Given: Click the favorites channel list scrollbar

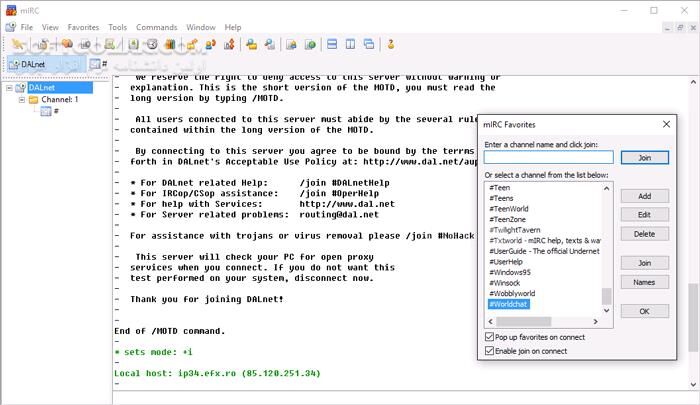Looking at the screenshot, I should click(x=607, y=250).
